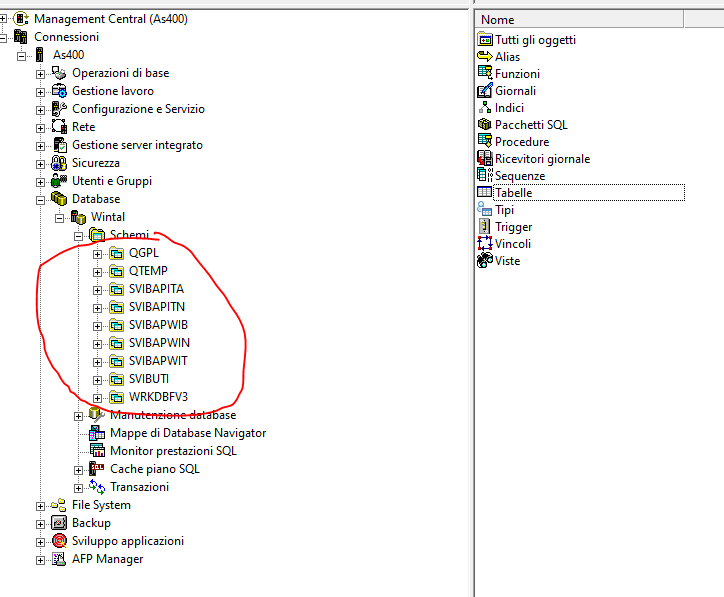Click the Connessioni servers icon
Screen dimensions: 724x597
[21, 37]
